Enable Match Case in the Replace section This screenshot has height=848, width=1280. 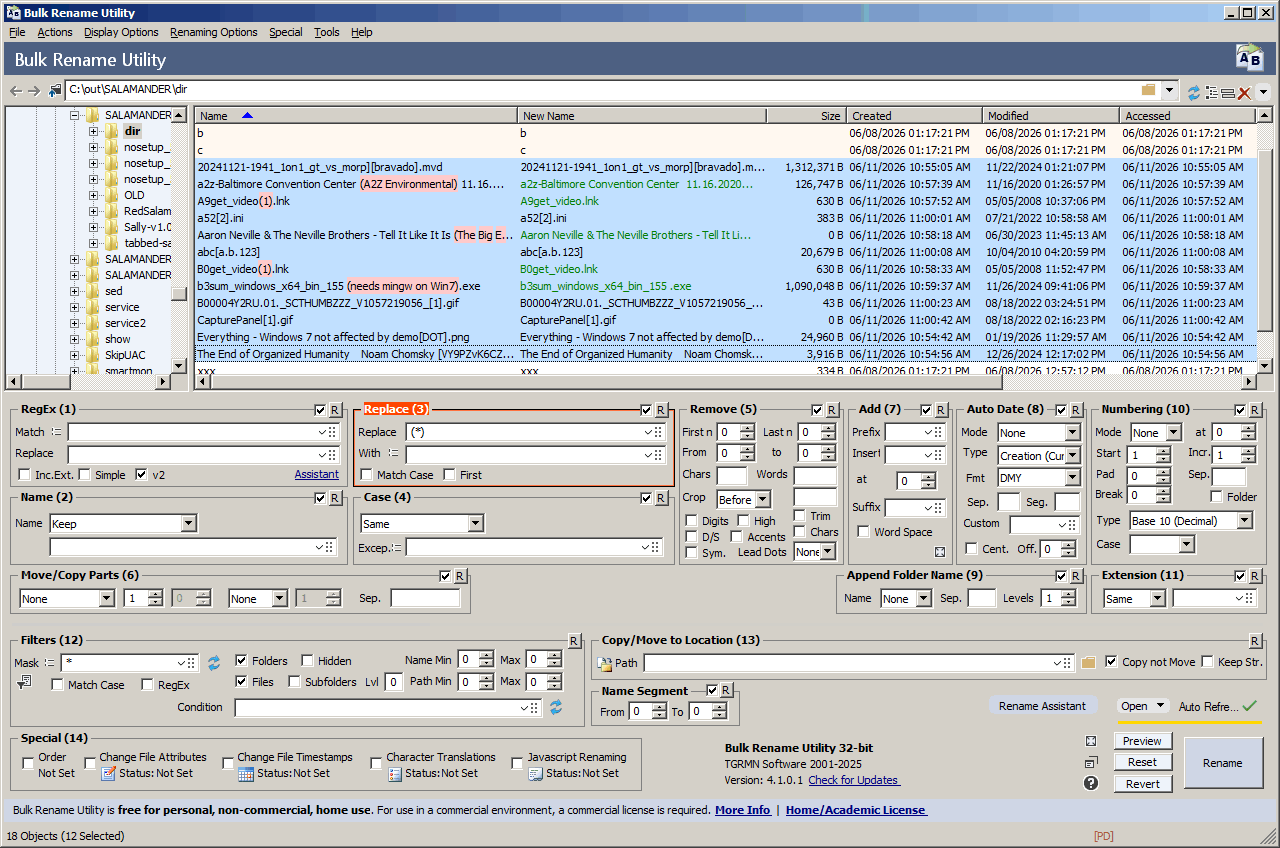click(367, 475)
